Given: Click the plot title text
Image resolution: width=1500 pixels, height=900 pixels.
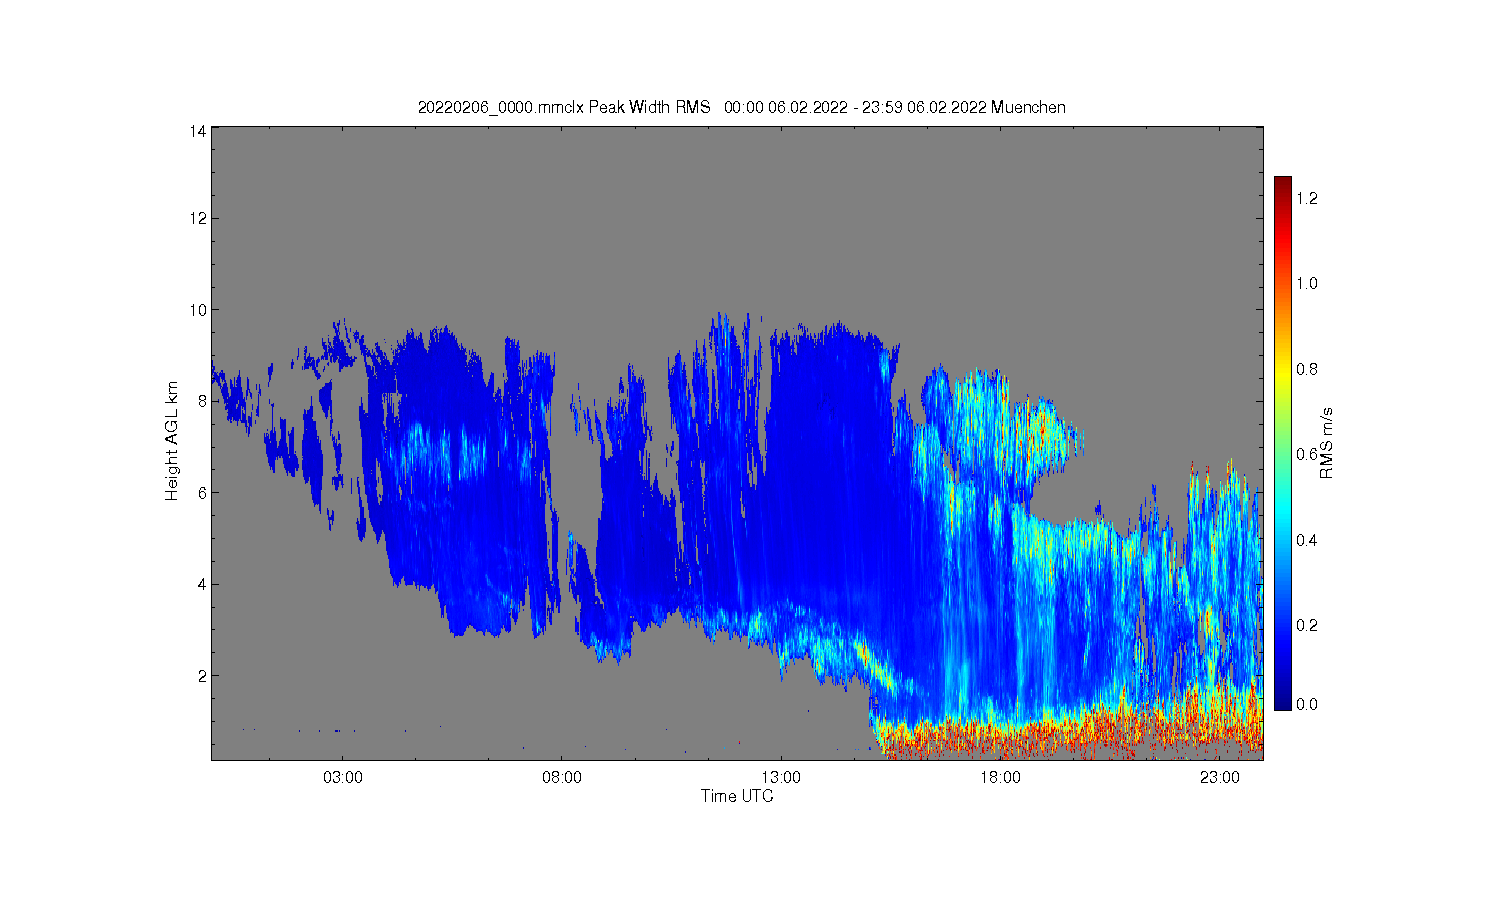Looking at the screenshot, I should tap(741, 107).
